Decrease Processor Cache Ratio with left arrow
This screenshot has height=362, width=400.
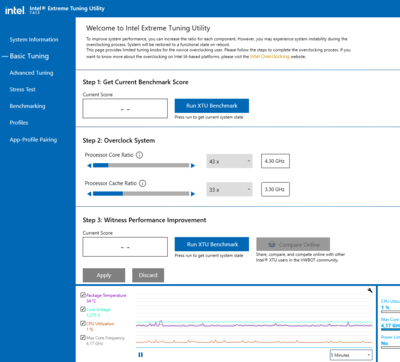pos(89,194)
